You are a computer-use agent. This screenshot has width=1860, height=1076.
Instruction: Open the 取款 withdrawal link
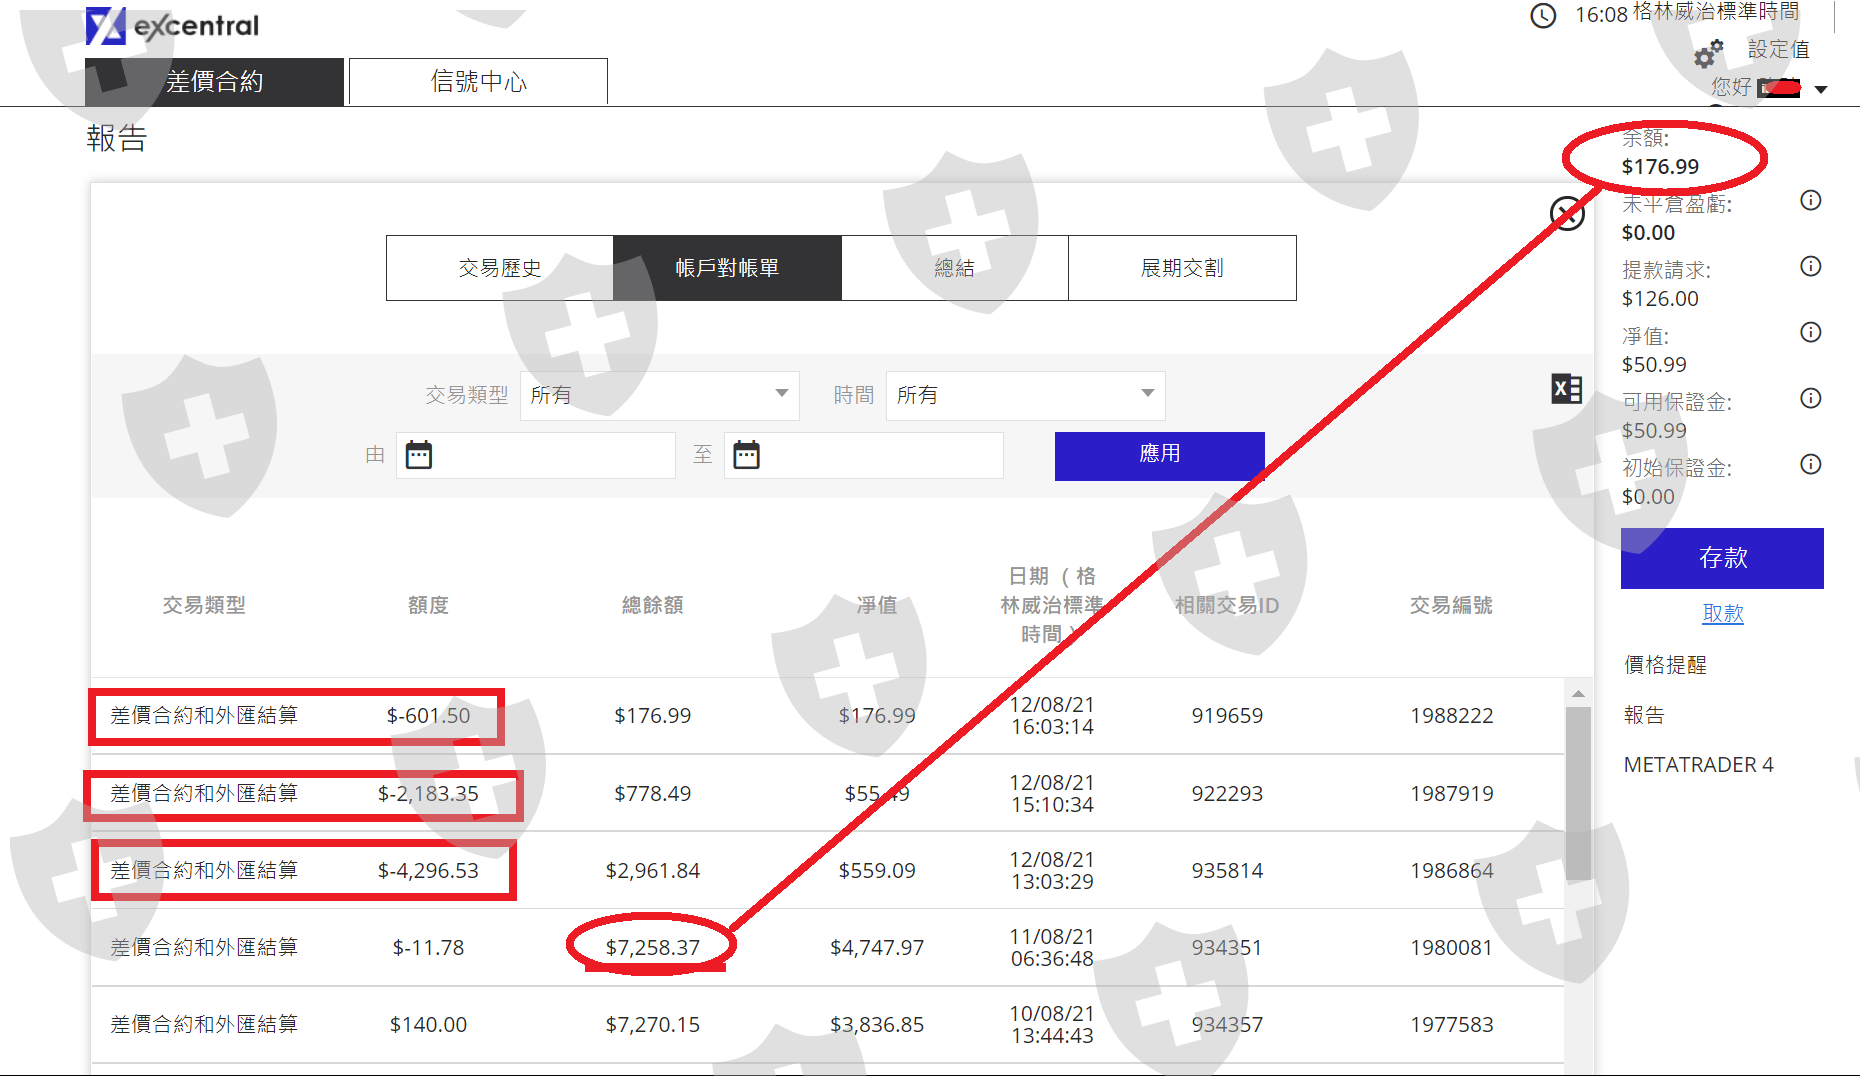pos(1723,613)
